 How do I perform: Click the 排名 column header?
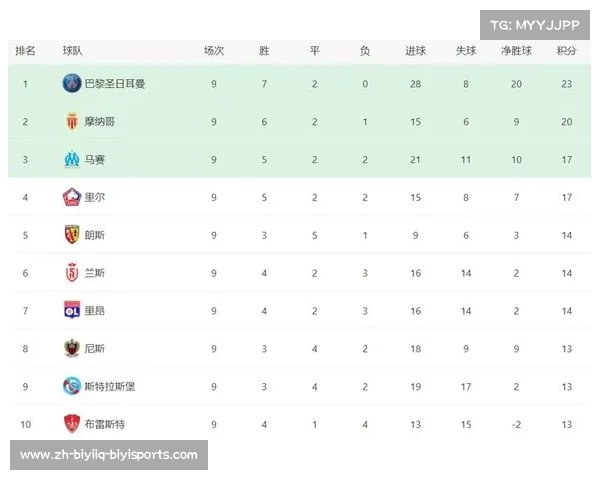[x=25, y=51]
